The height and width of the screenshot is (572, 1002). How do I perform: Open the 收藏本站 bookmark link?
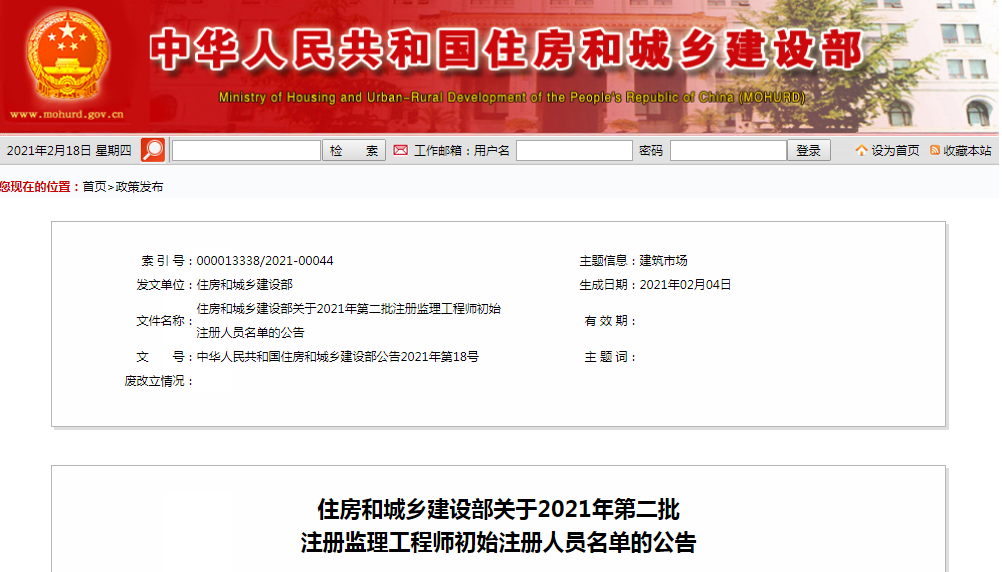(967, 150)
